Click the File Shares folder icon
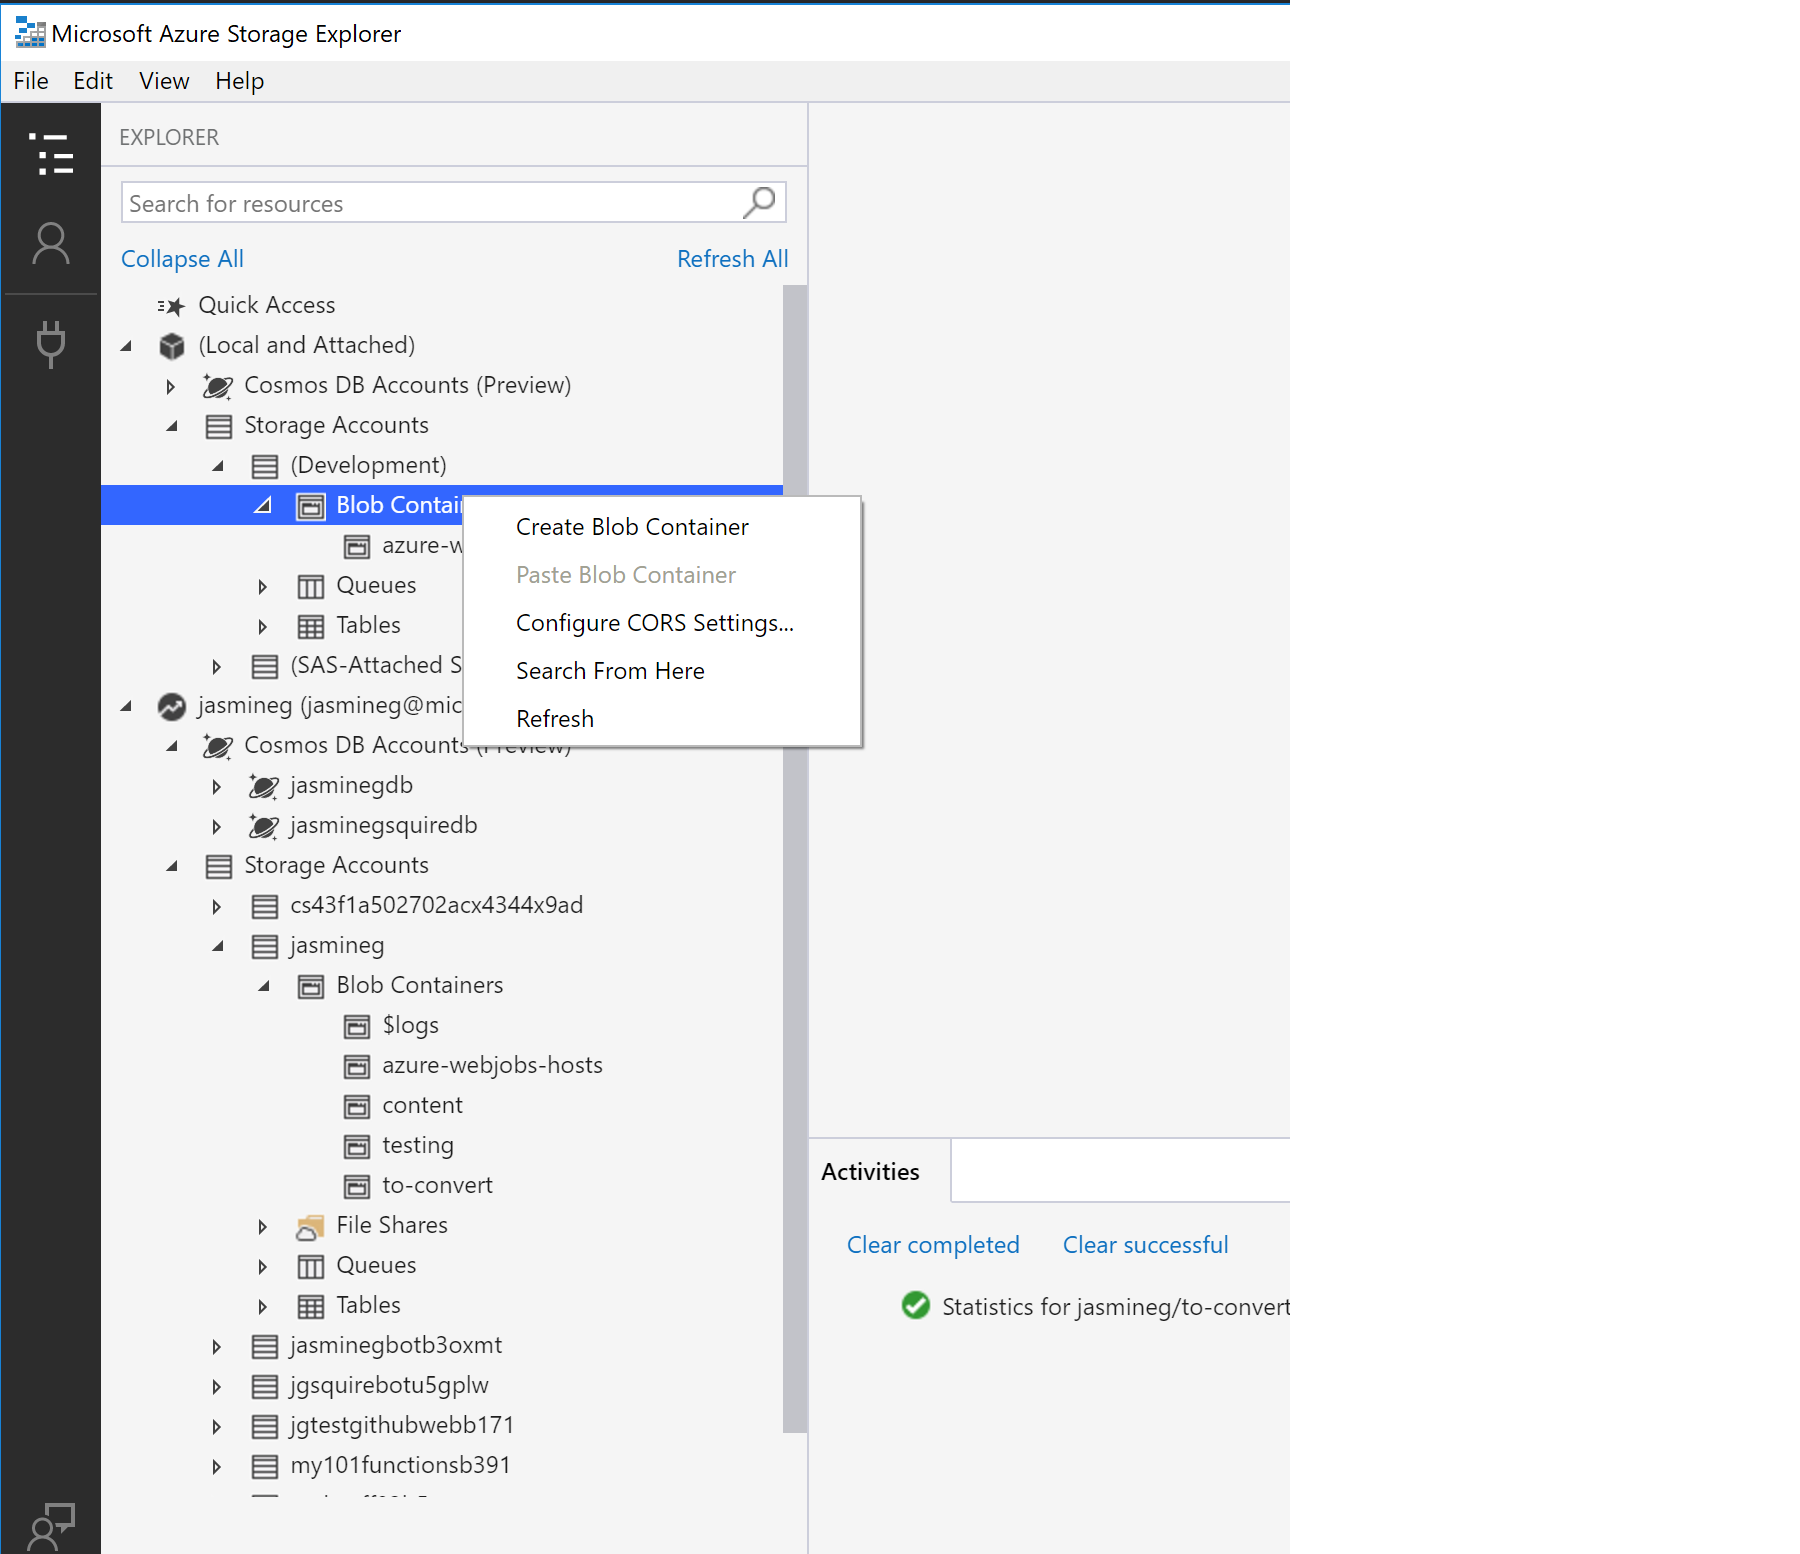 310,1226
